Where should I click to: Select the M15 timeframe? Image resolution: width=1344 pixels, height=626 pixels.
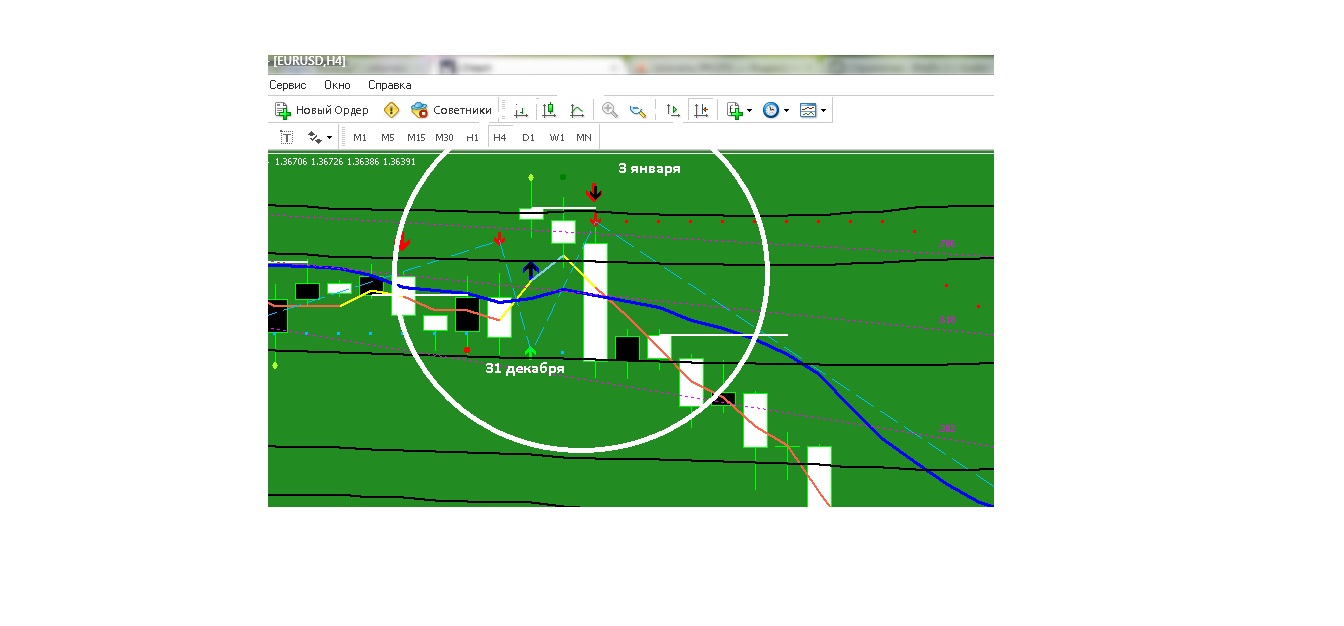click(x=416, y=137)
